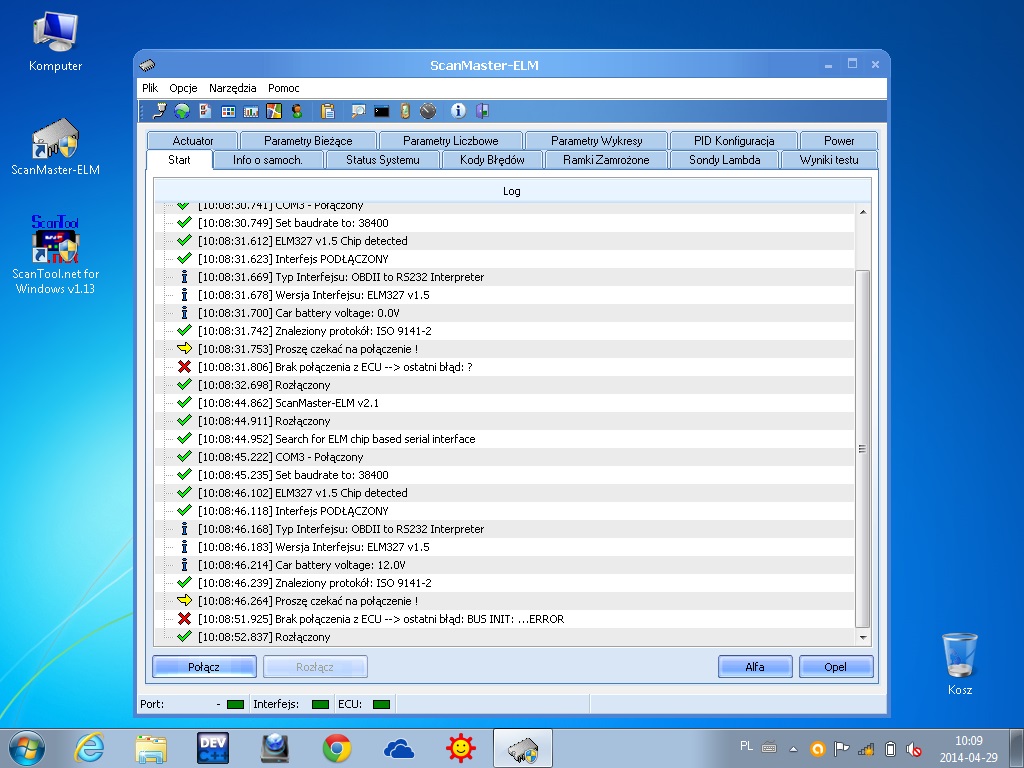Select the ScanTool.net desktop shortcut
The height and width of the screenshot is (768, 1024).
(x=56, y=254)
